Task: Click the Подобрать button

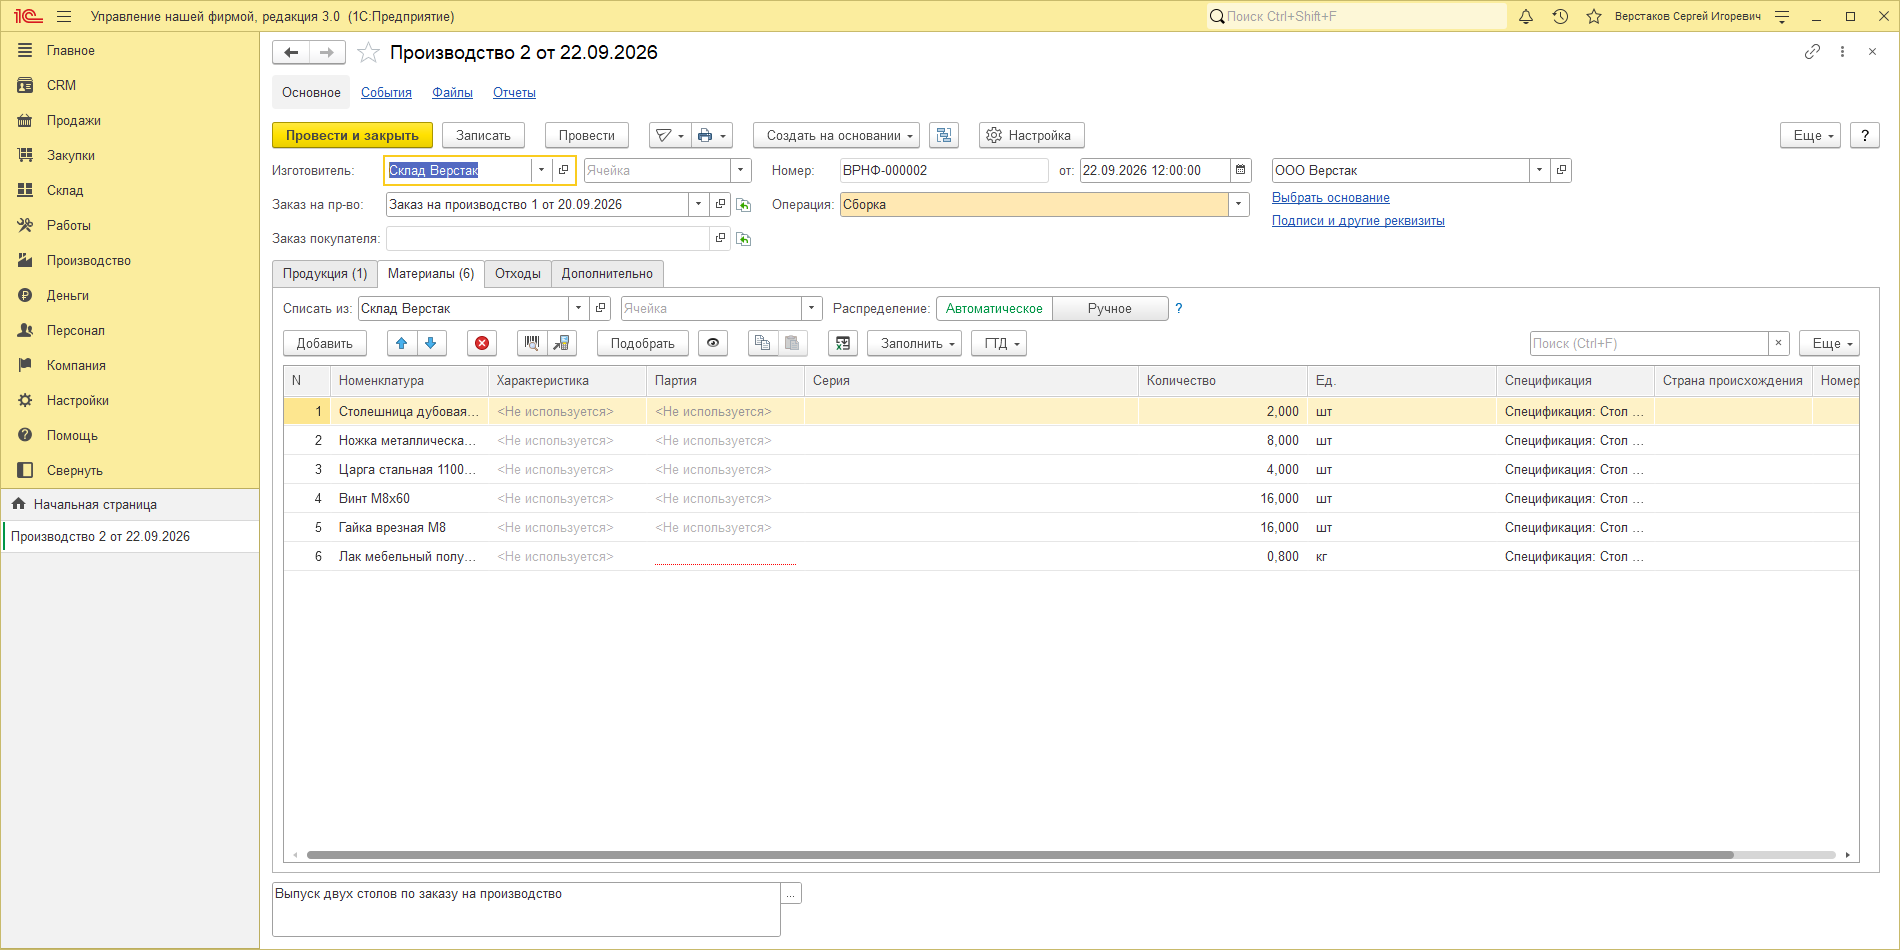Action: point(643,343)
